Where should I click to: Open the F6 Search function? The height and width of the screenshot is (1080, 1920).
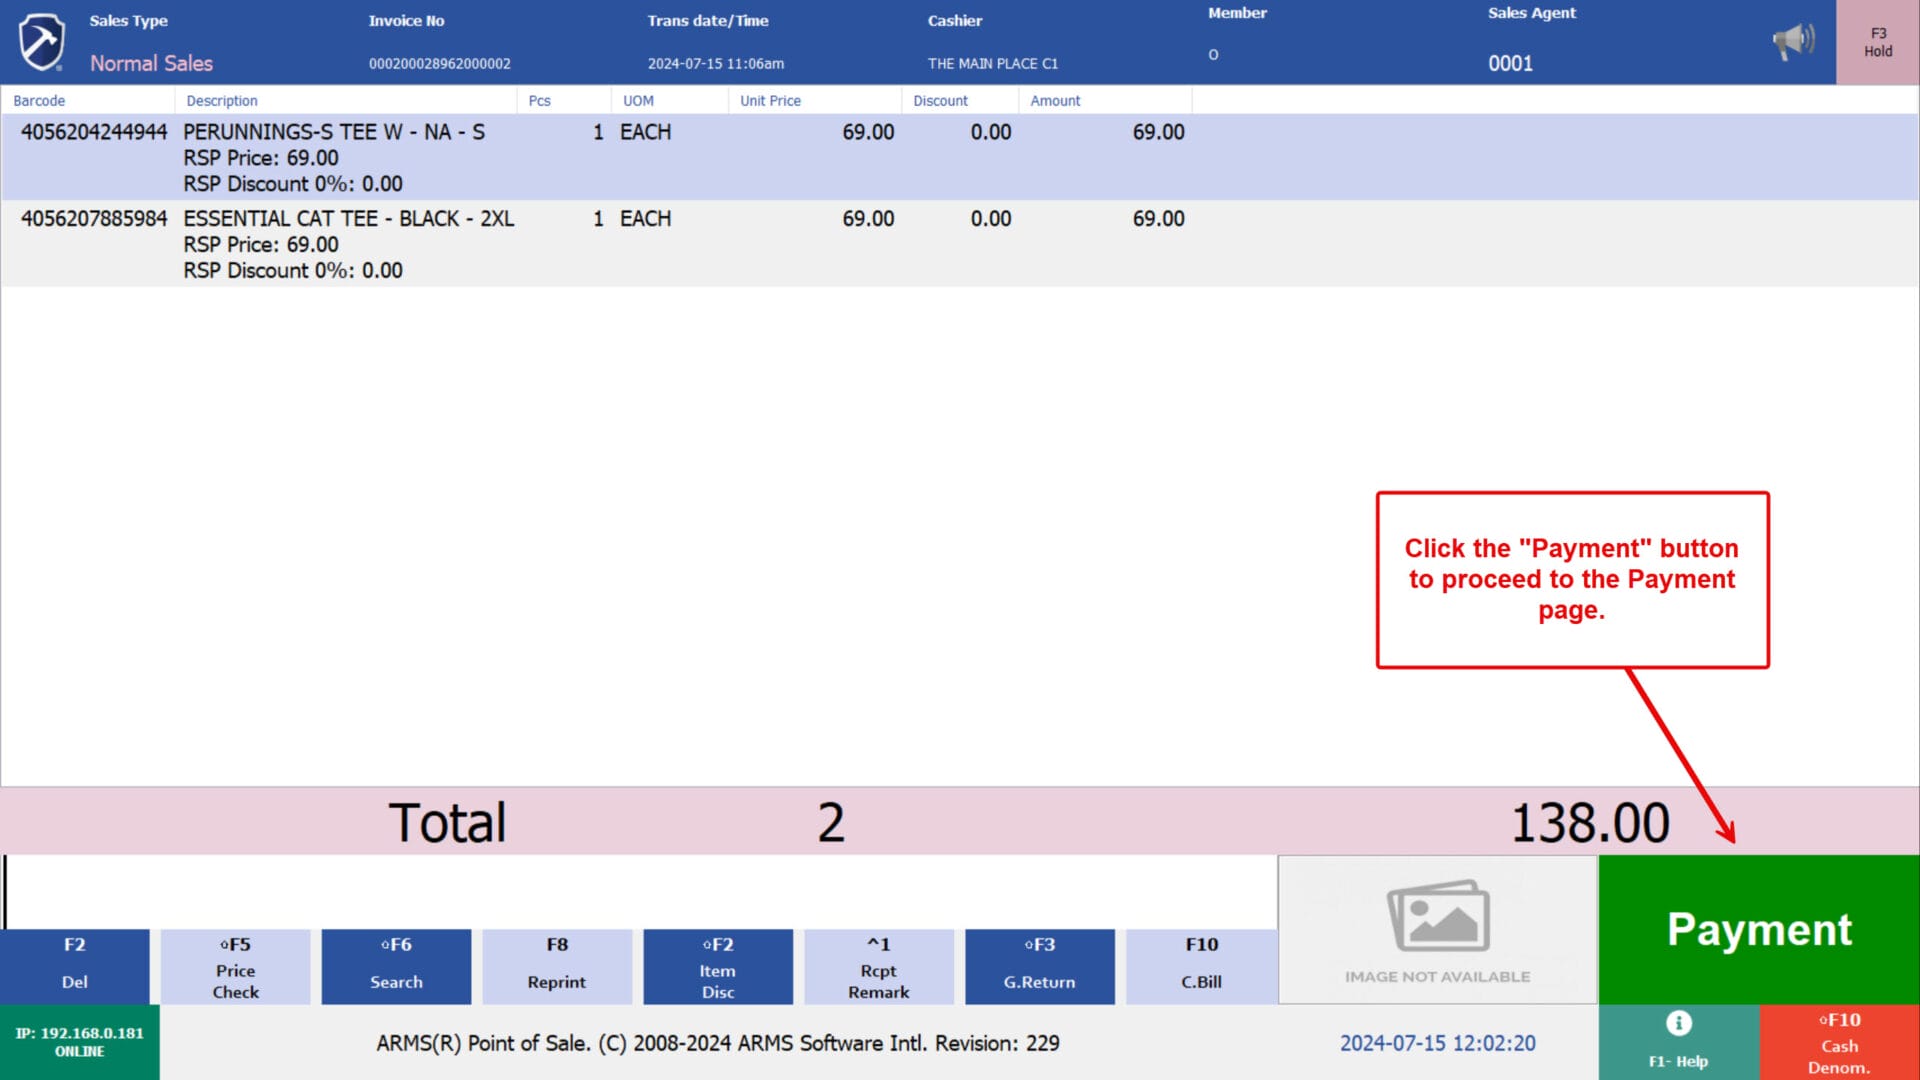pos(396,966)
